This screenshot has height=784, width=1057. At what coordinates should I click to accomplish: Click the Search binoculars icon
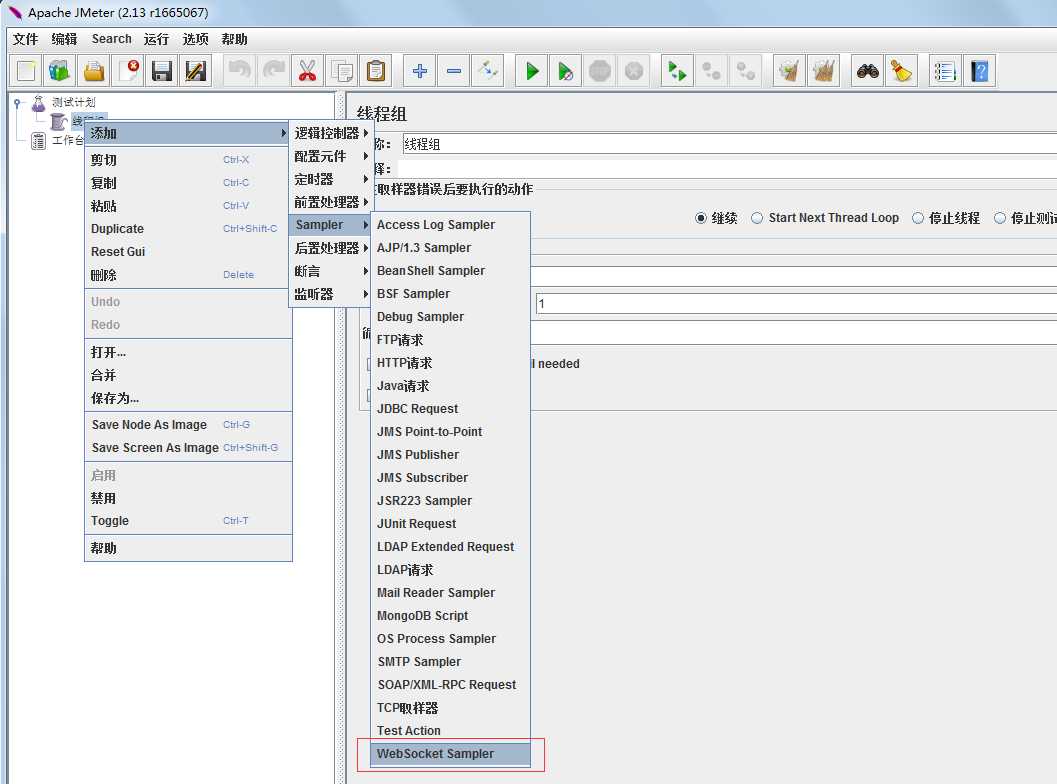coord(868,71)
